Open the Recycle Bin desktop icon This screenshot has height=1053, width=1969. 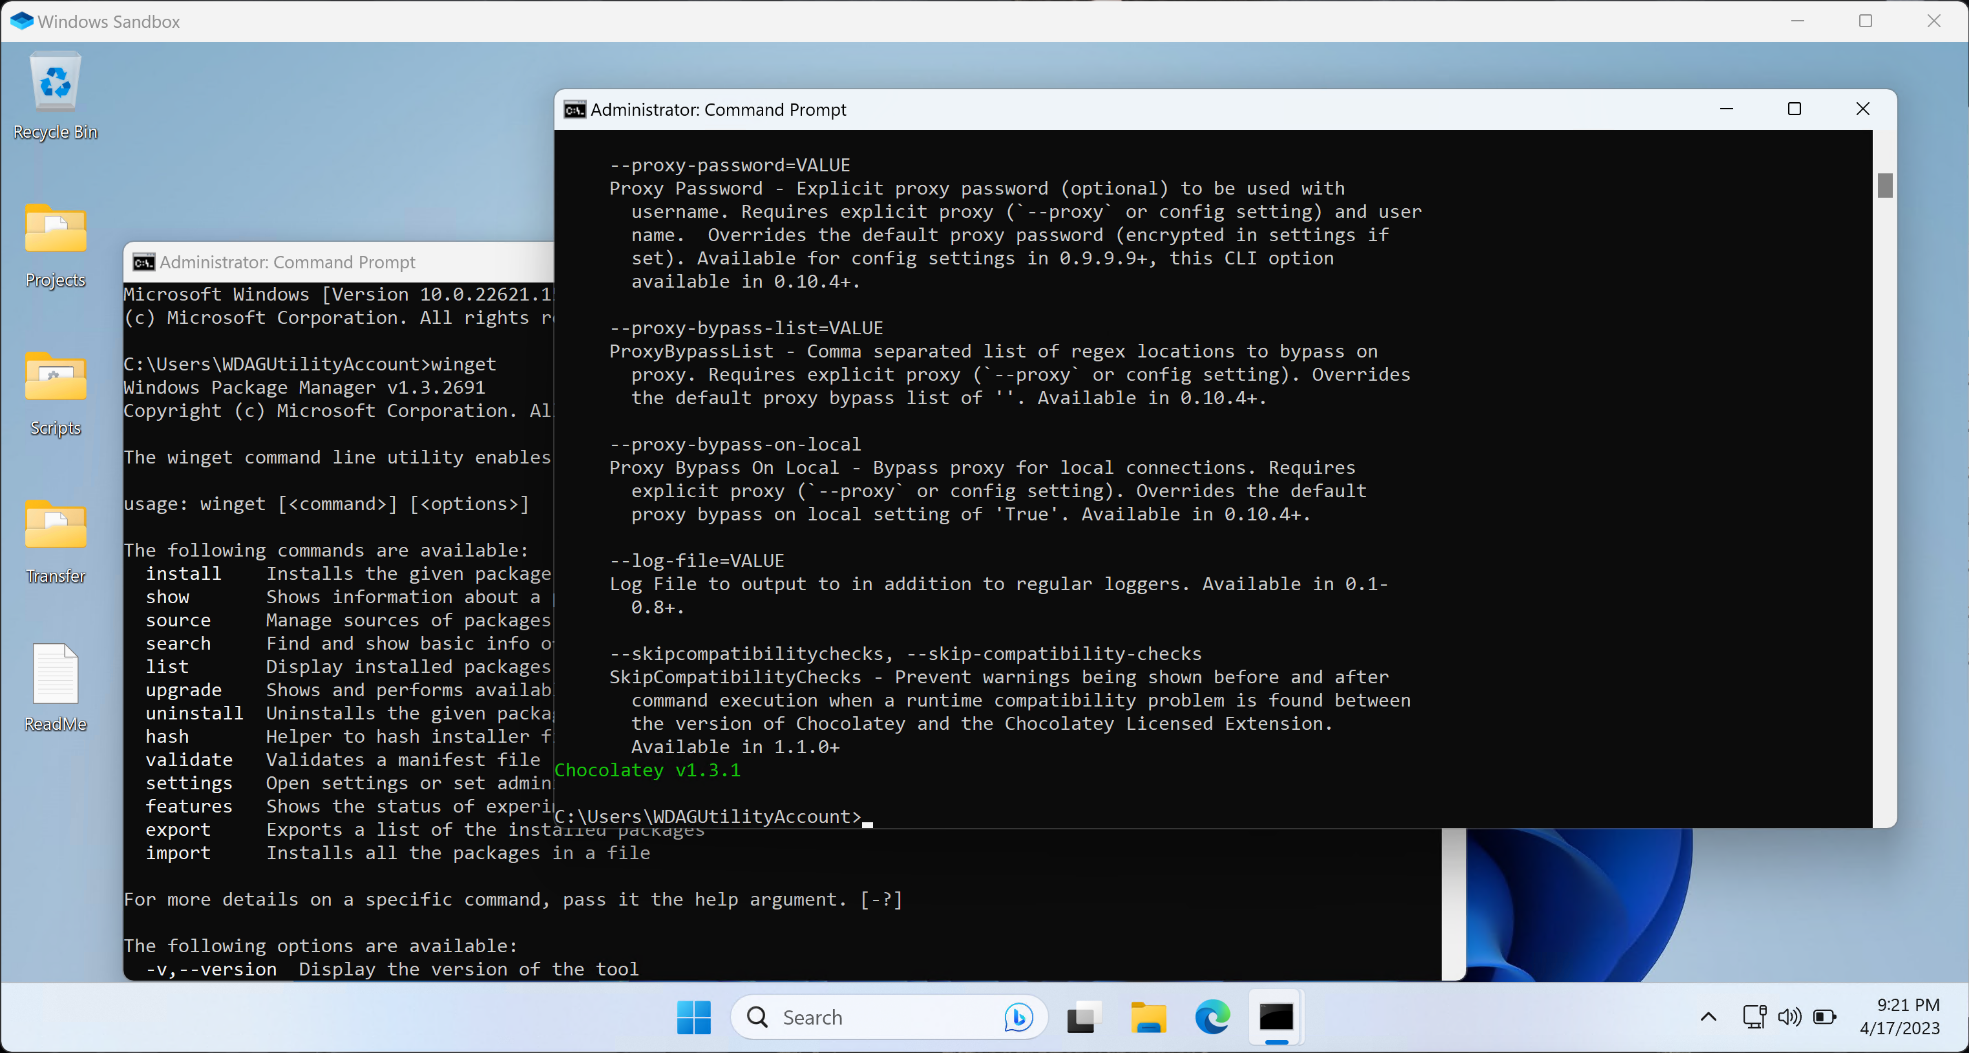(55, 96)
